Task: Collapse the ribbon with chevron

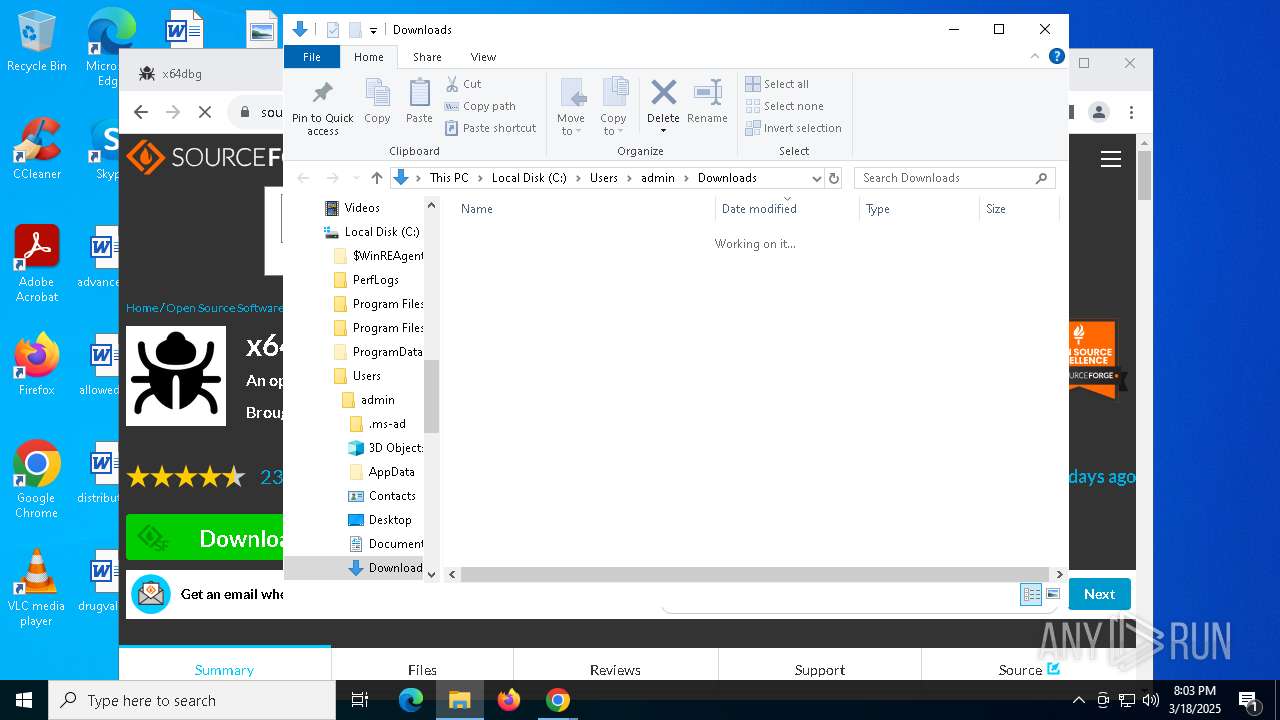Action: tap(1037, 57)
